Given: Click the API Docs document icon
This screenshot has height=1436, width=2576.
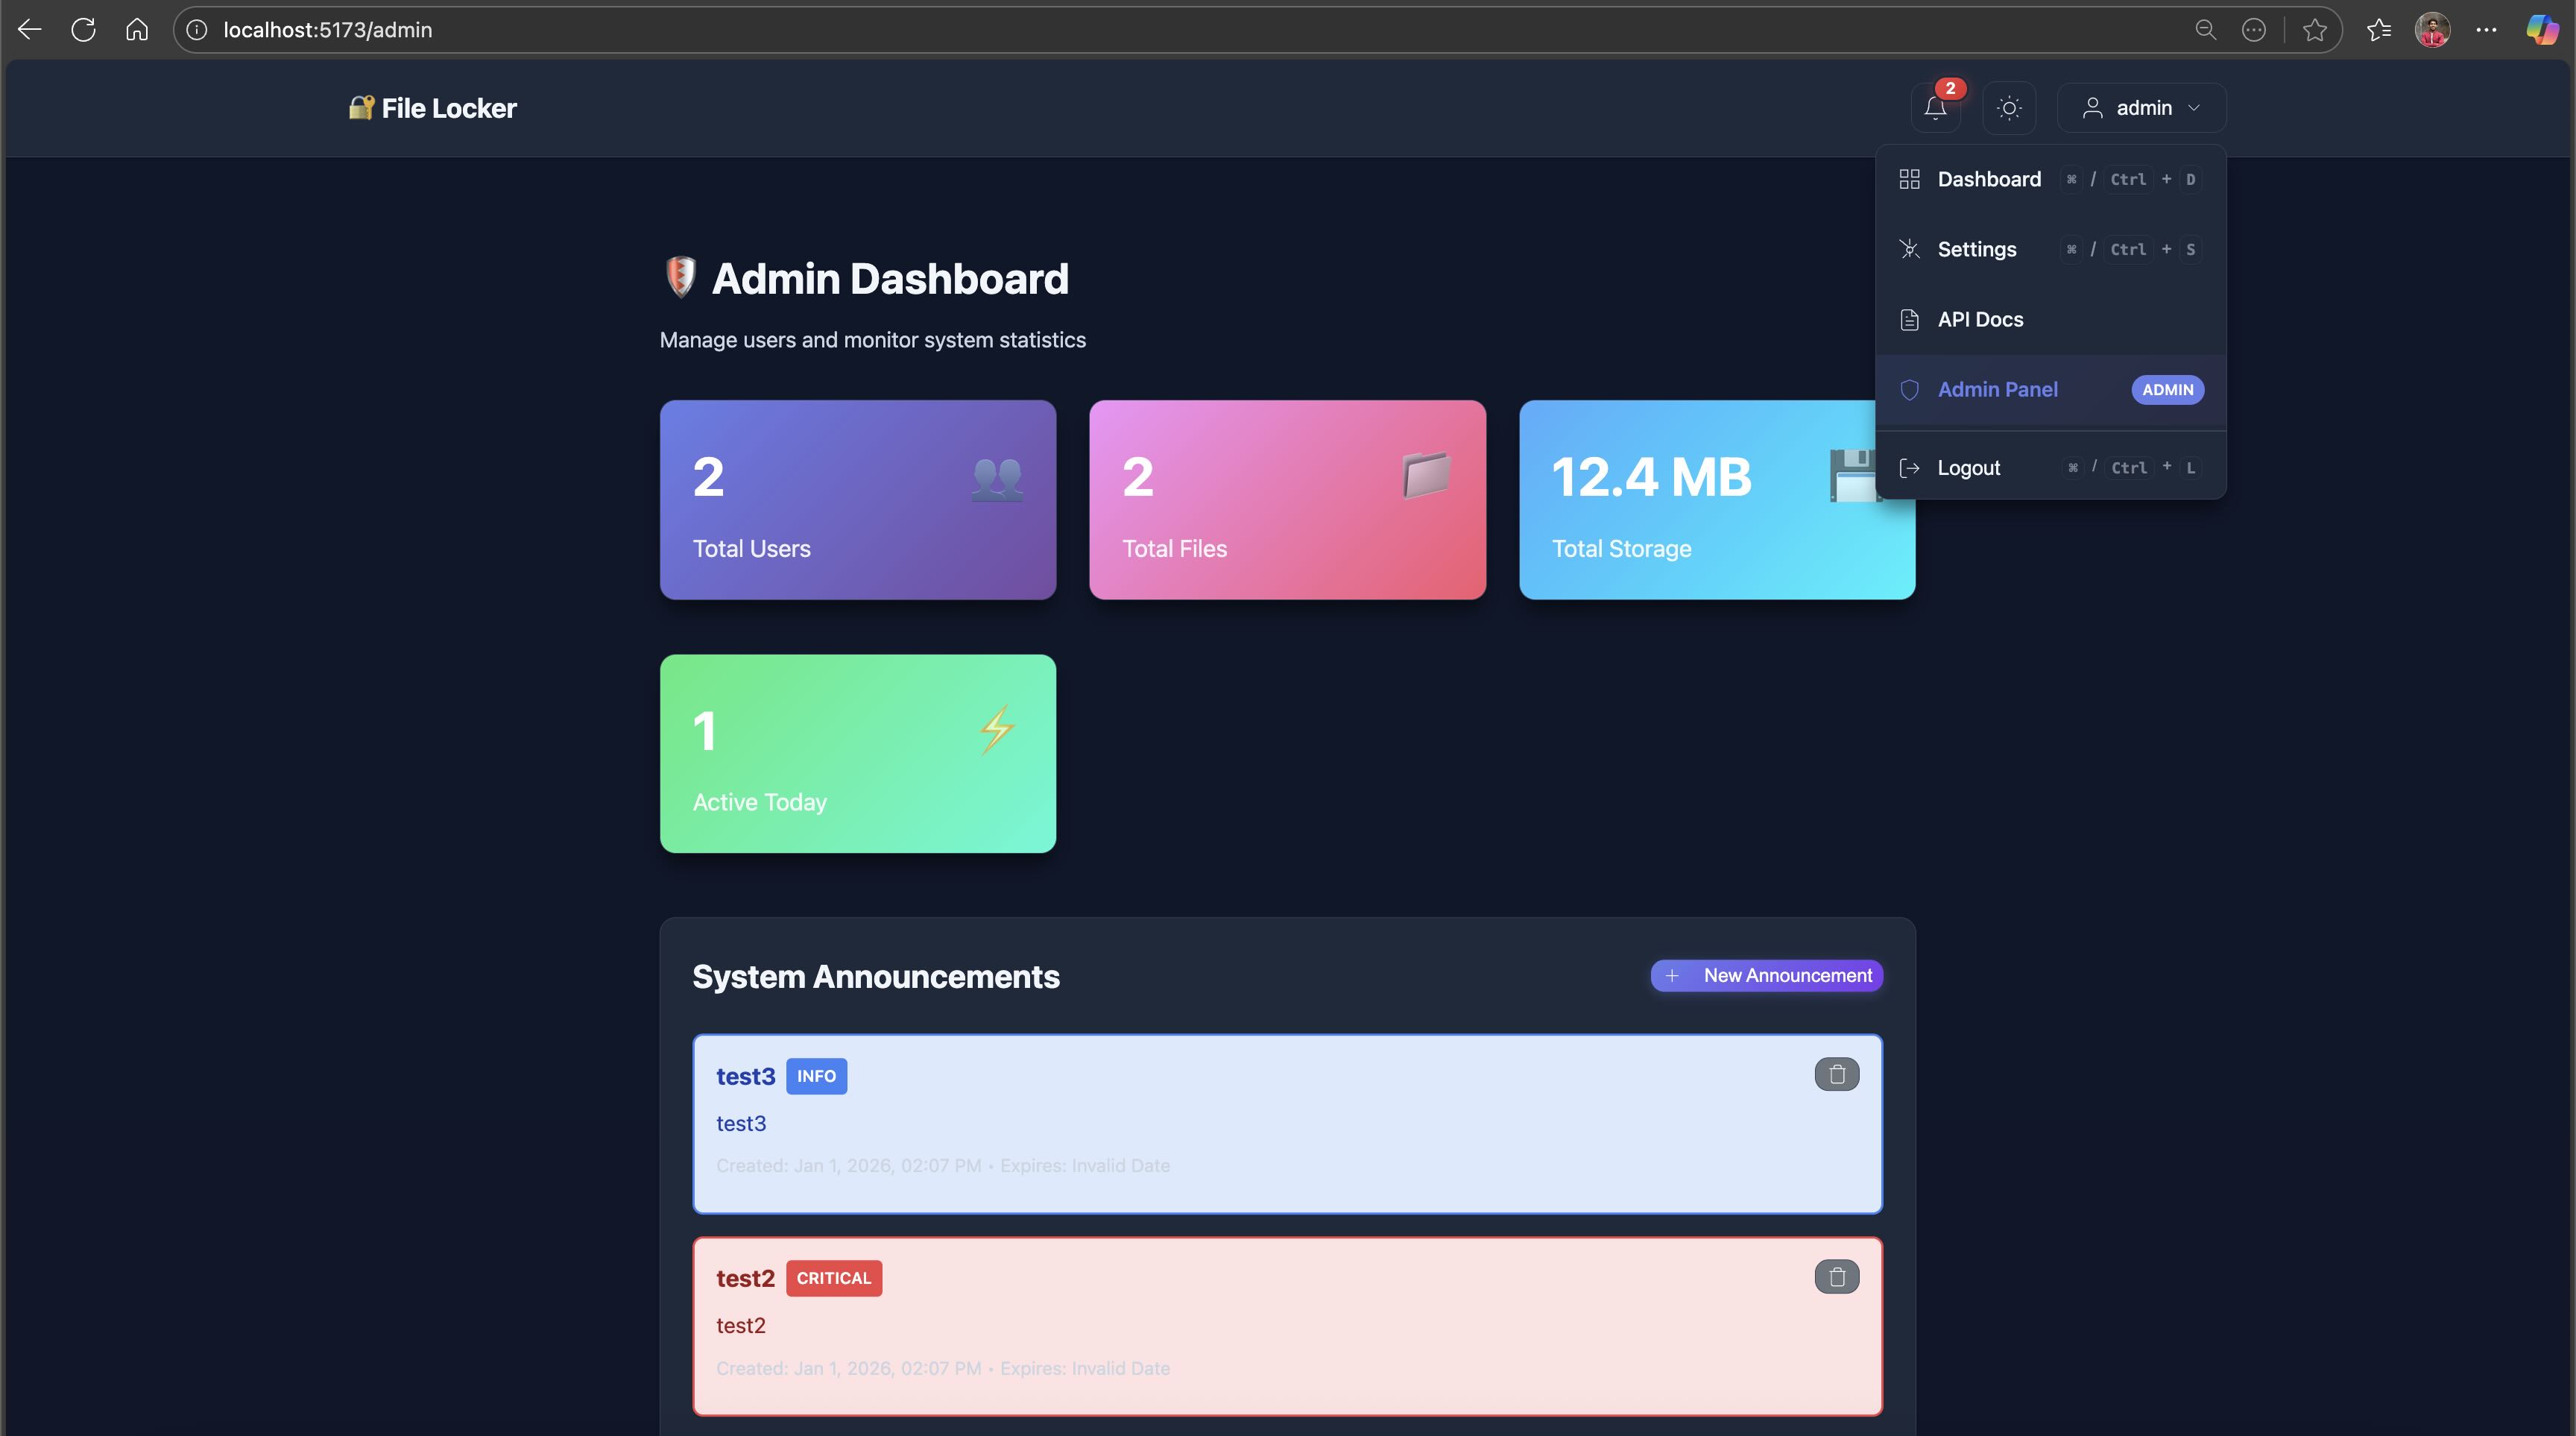Looking at the screenshot, I should pyautogui.click(x=1909, y=320).
